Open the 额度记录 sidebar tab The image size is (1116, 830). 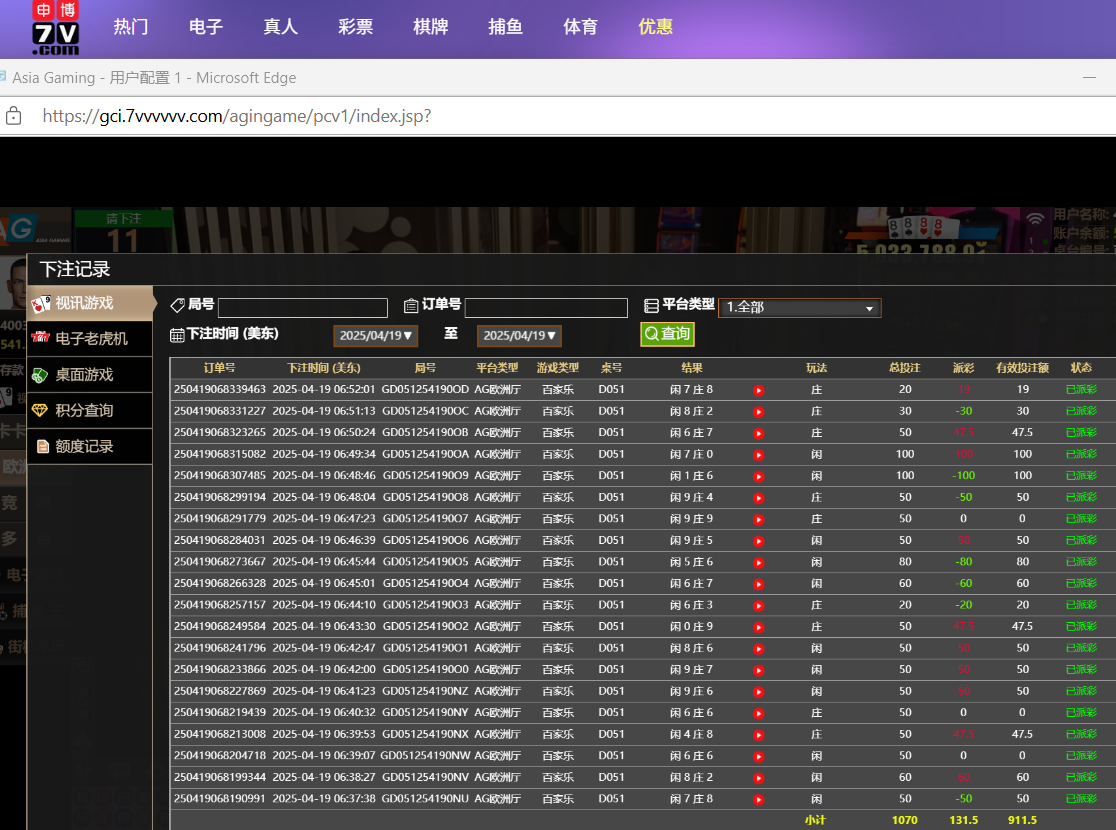click(90, 447)
